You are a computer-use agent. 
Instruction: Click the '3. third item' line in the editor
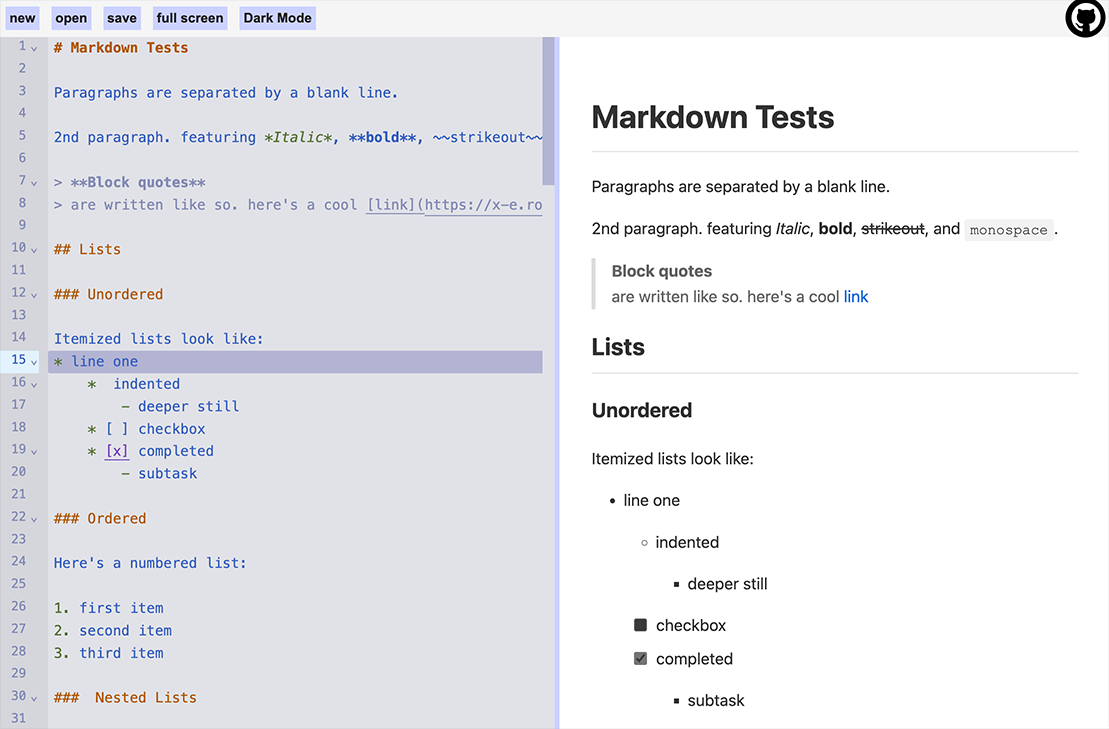[x=109, y=653]
